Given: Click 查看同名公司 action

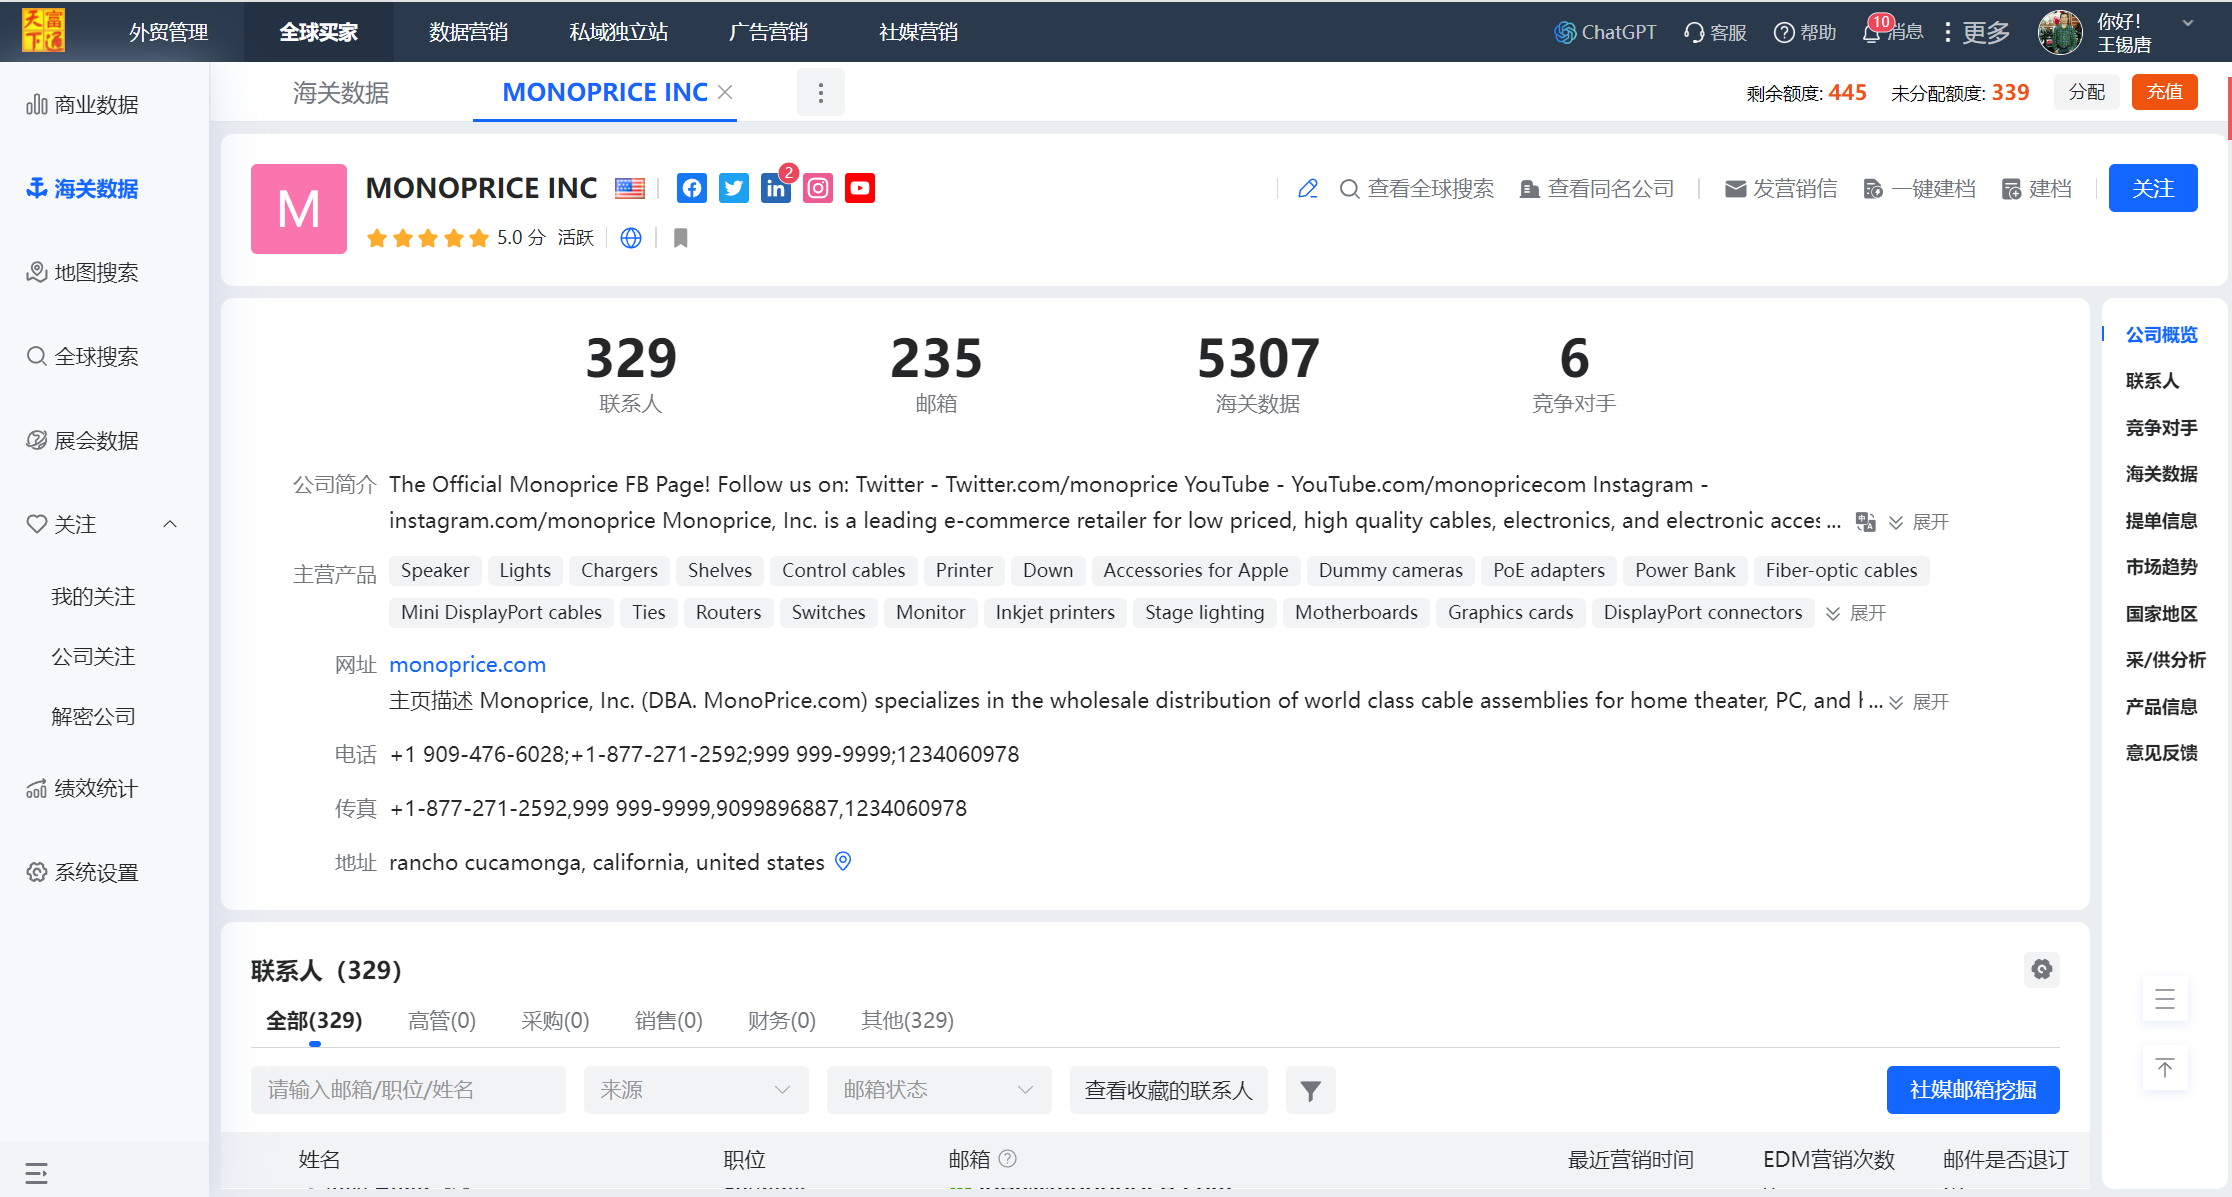Looking at the screenshot, I should 1597,189.
